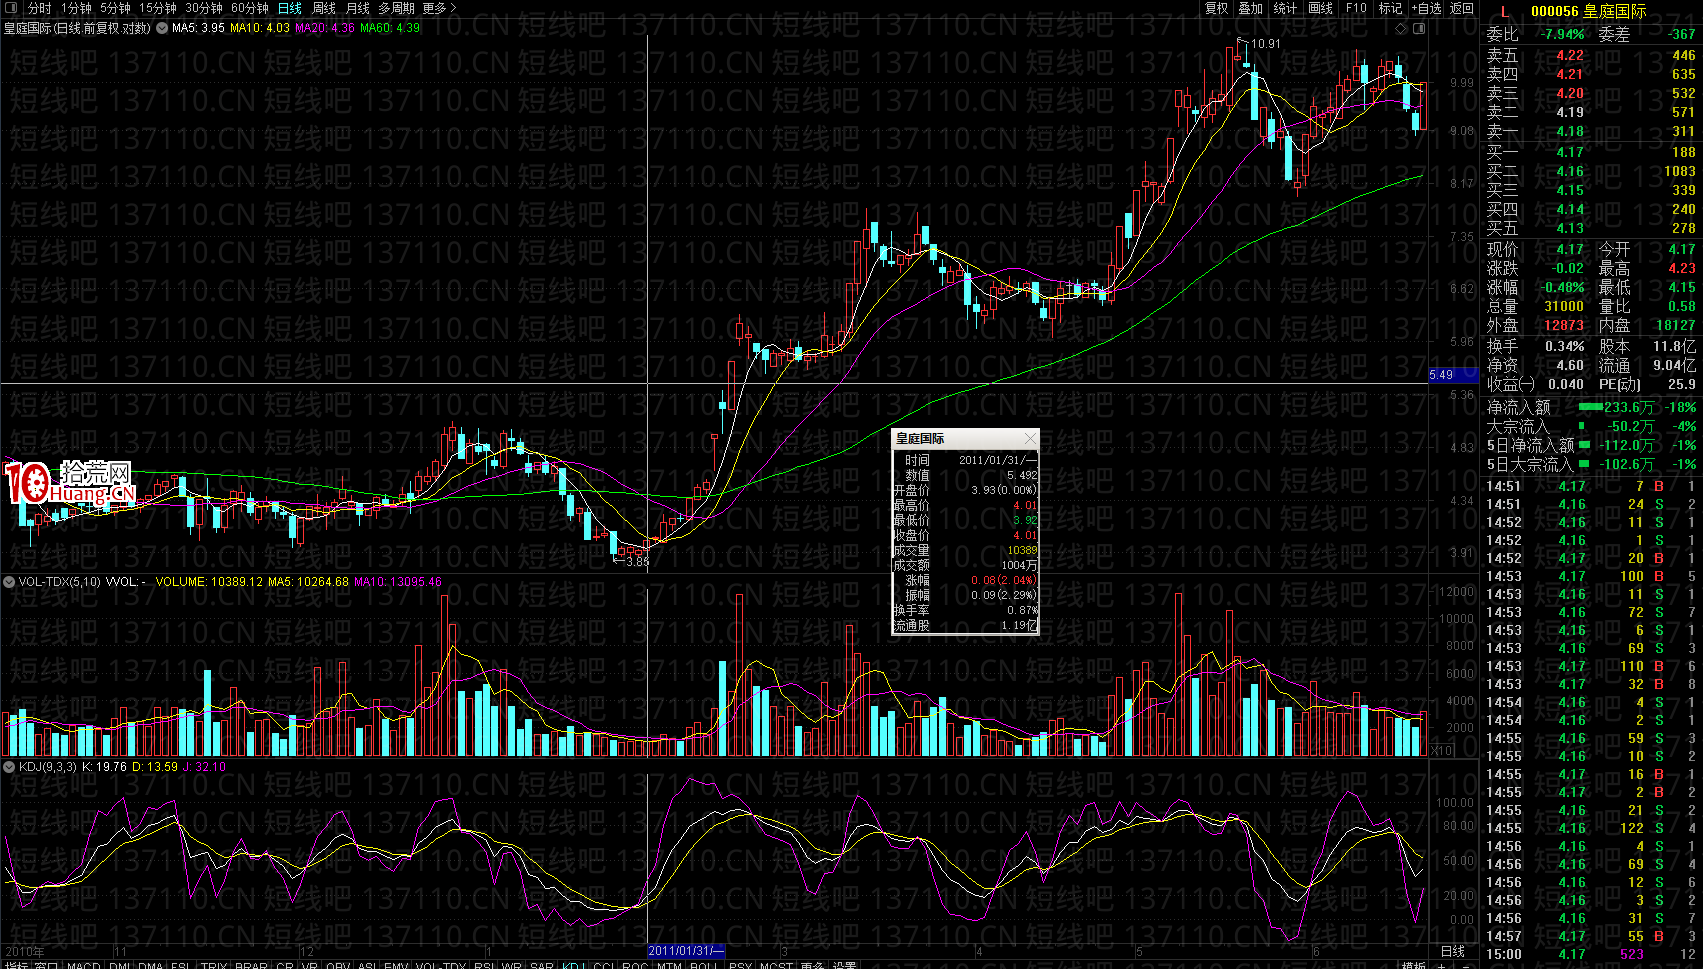
Task: Open 更多 periods expander
Action: point(439,8)
